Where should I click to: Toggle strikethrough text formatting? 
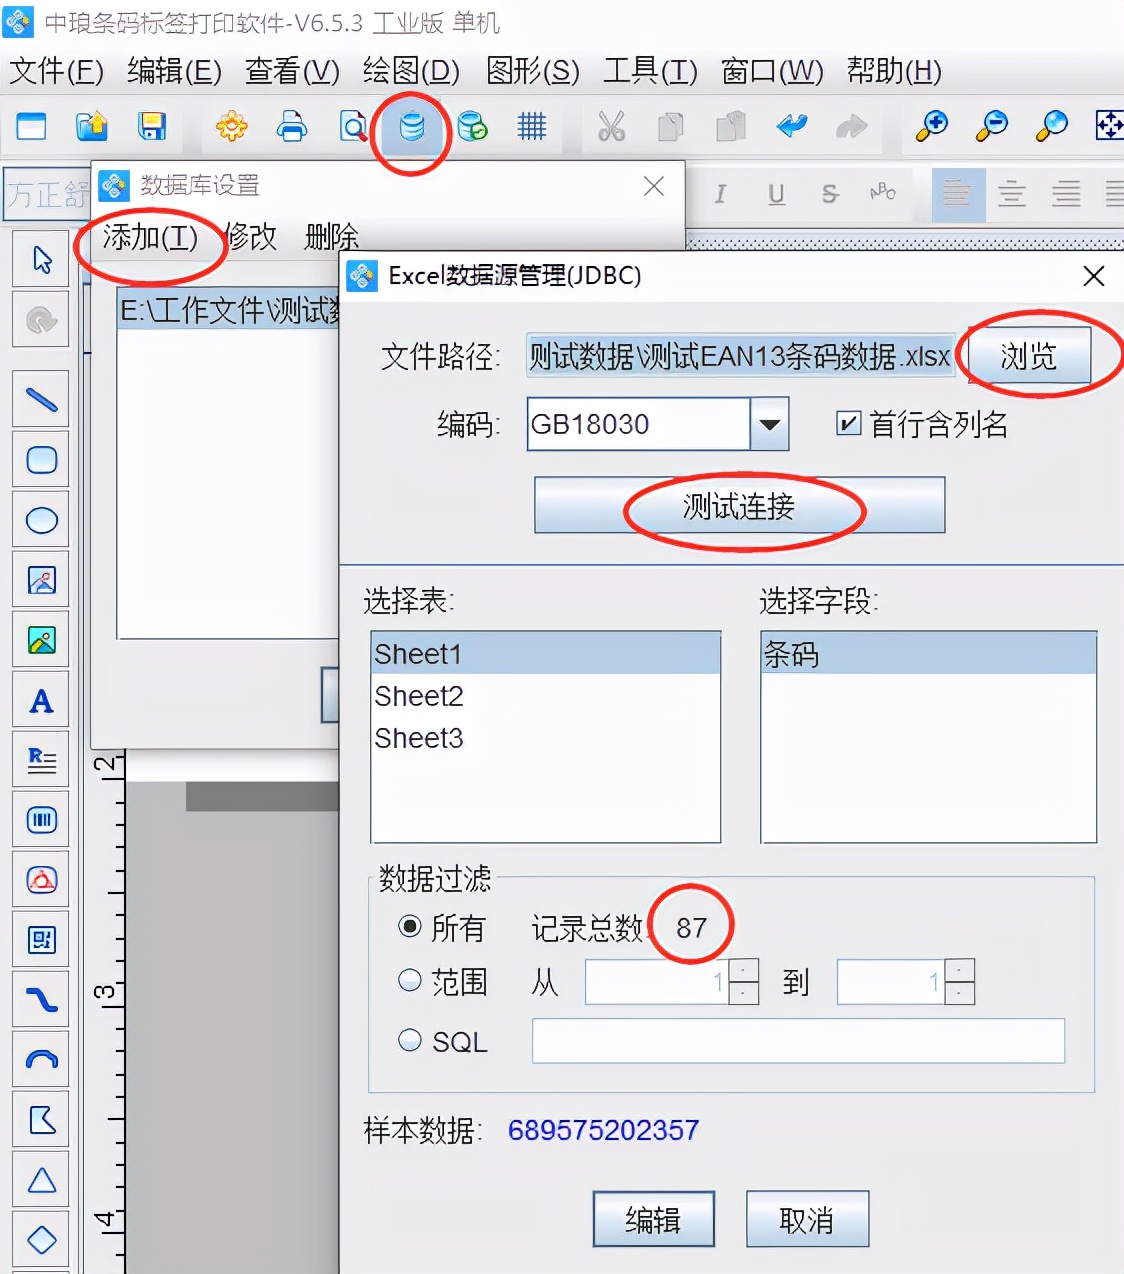click(x=829, y=194)
